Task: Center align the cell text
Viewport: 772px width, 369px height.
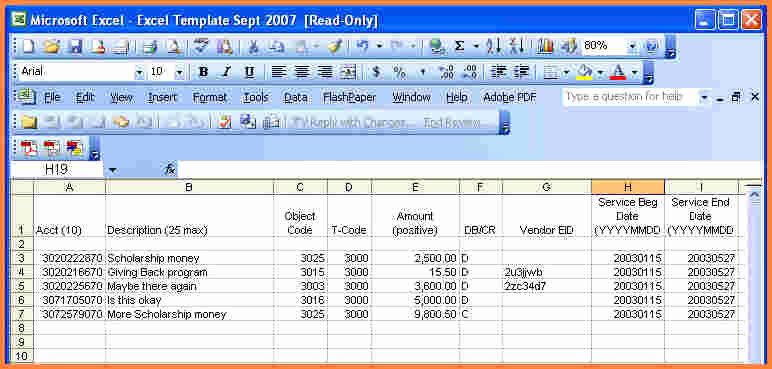Action: (x=302, y=72)
